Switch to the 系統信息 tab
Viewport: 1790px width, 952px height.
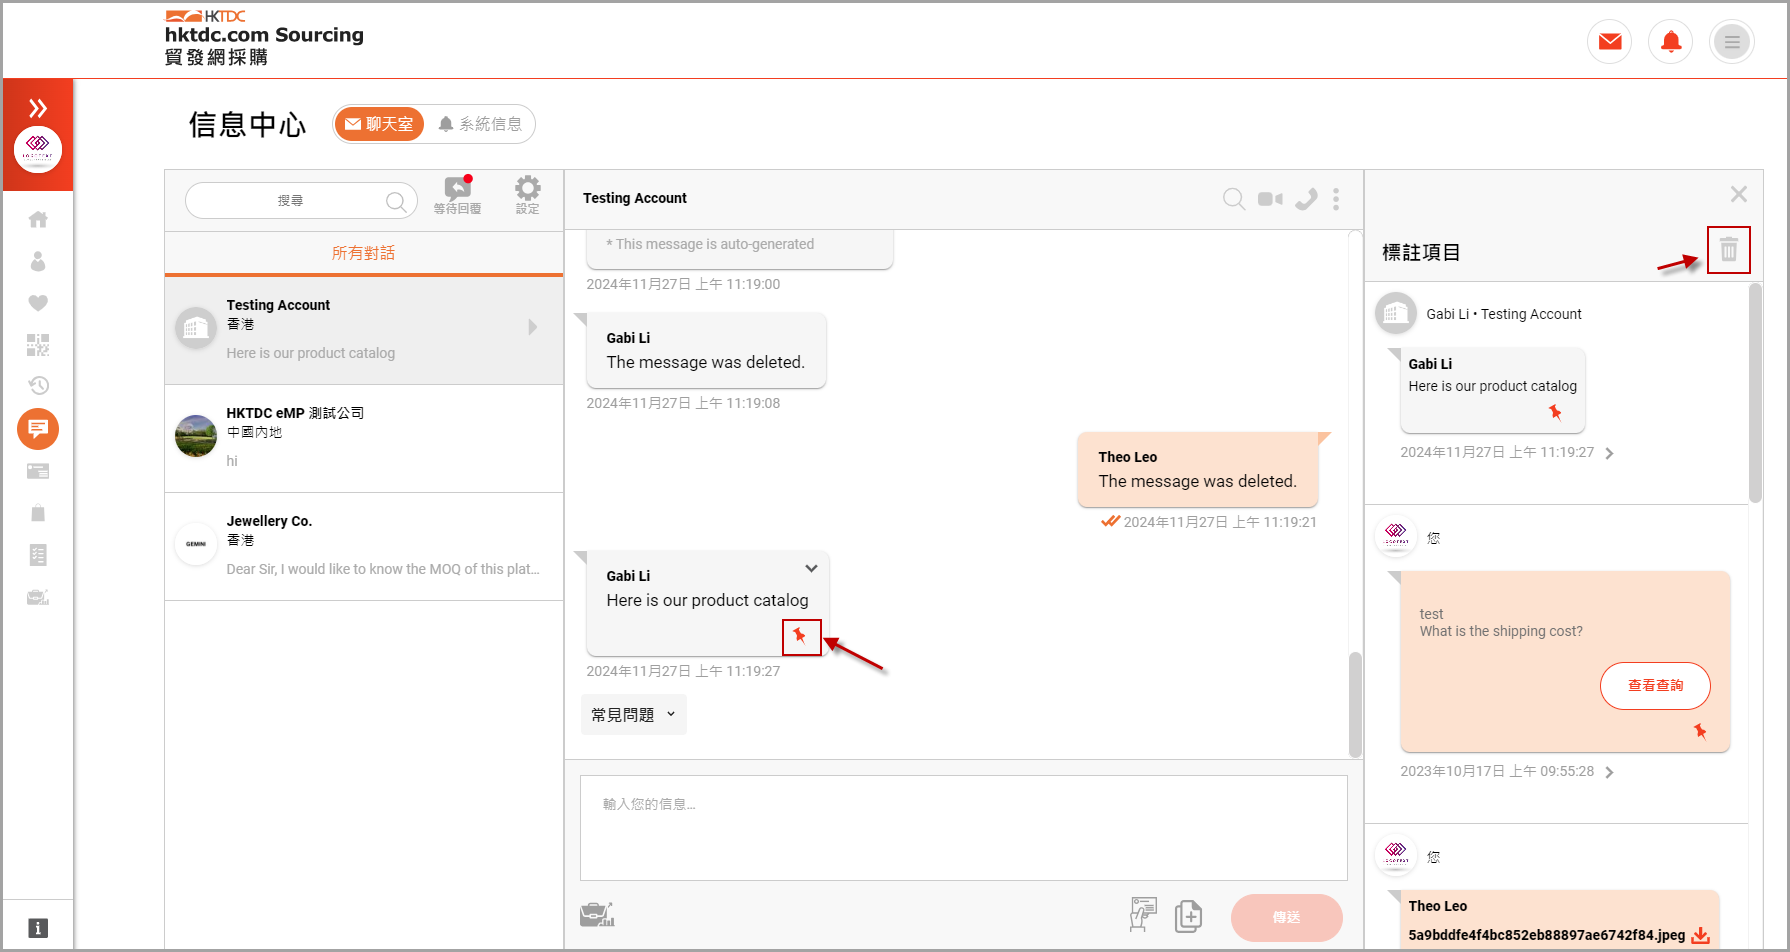click(481, 124)
